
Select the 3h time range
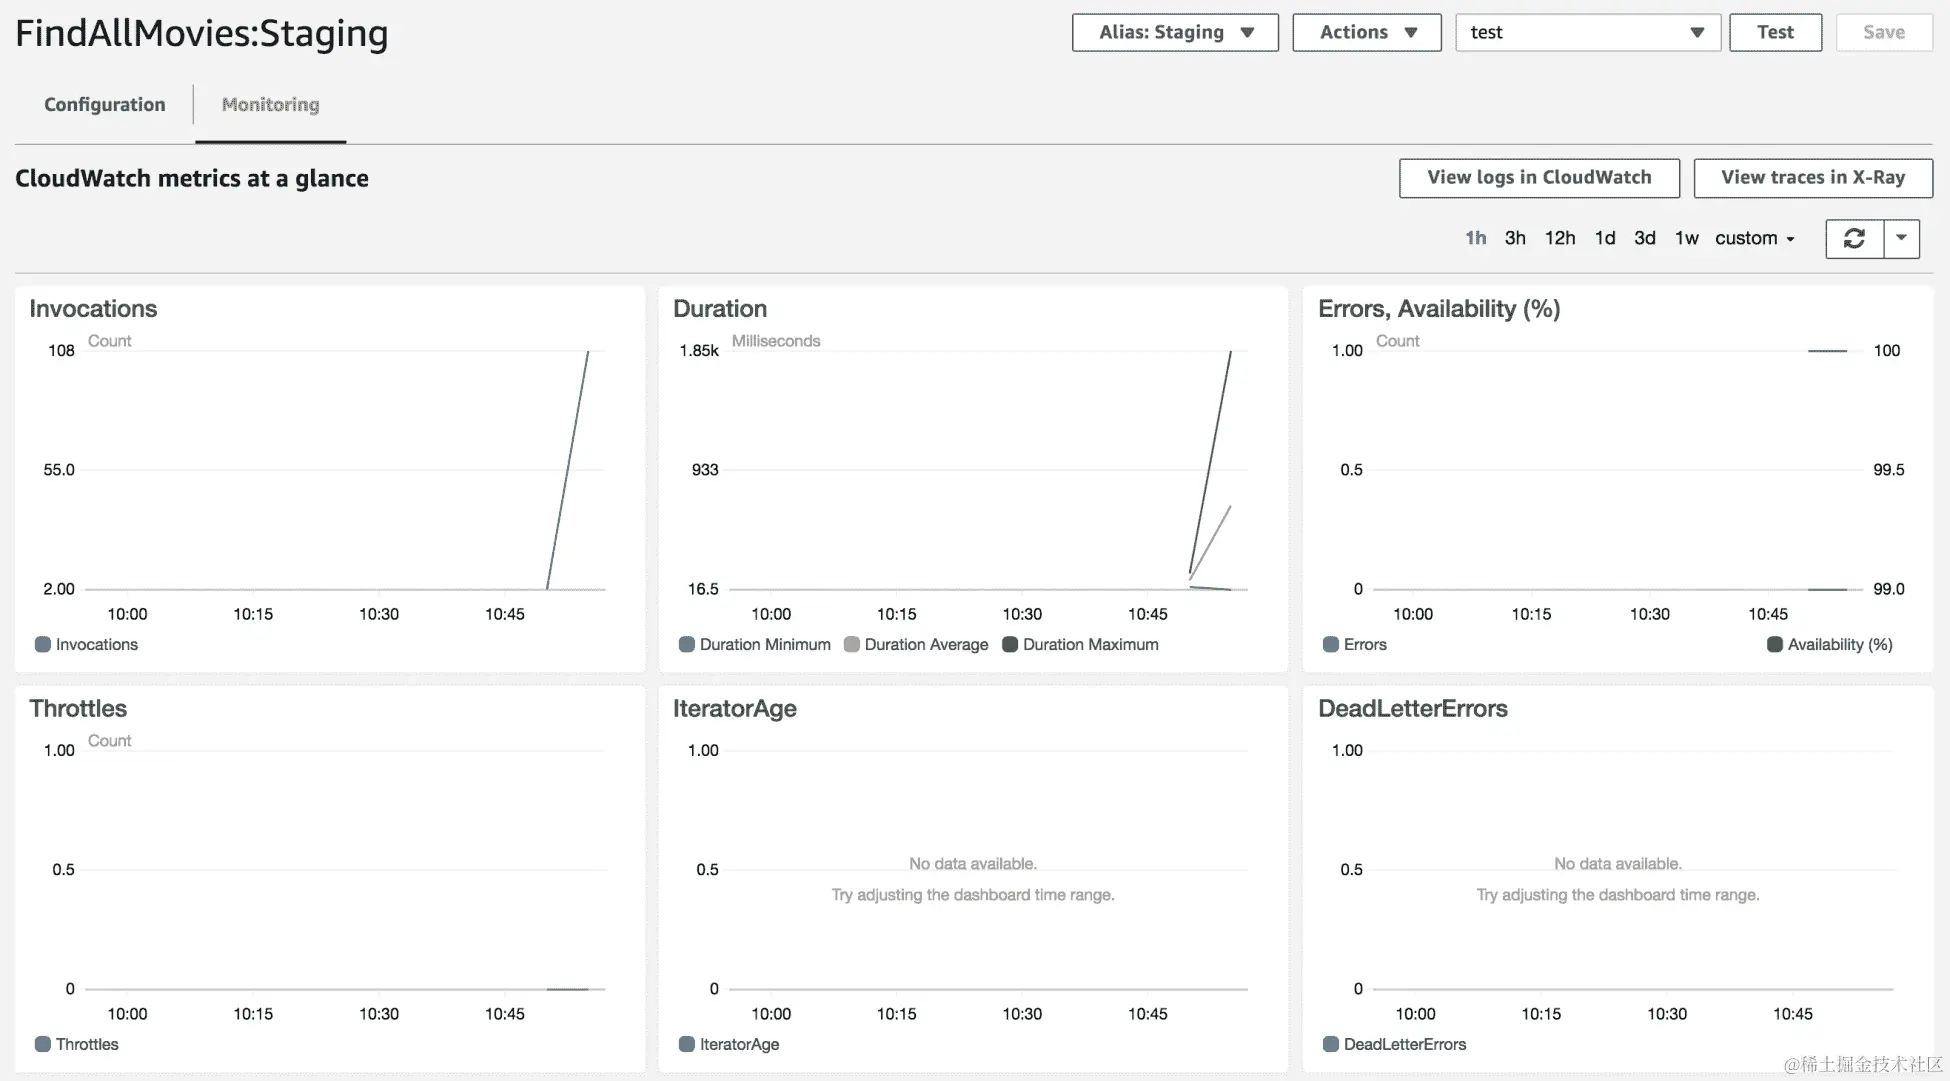(x=1515, y=238)
